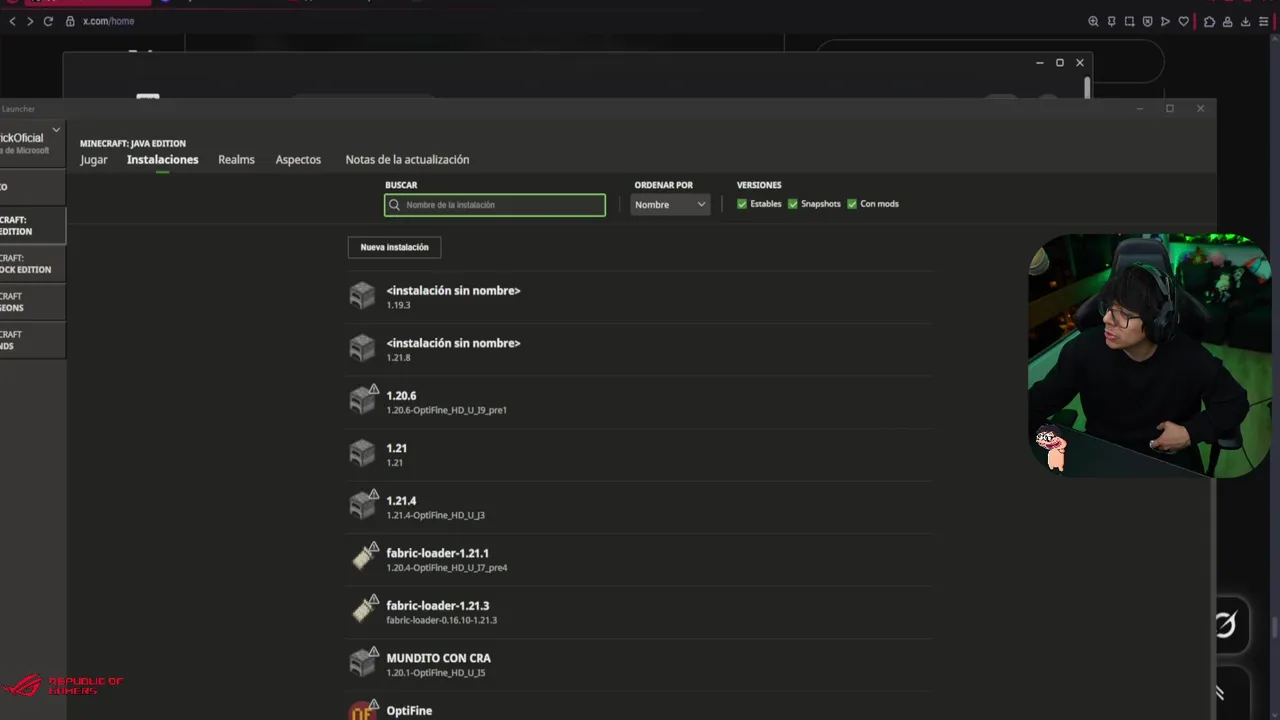Viewport: 1280px width, 720px height.
Task: Click 1.20.6-OptiFine_HD_U_I9_pre1 version text
Action: click(446, 410)
